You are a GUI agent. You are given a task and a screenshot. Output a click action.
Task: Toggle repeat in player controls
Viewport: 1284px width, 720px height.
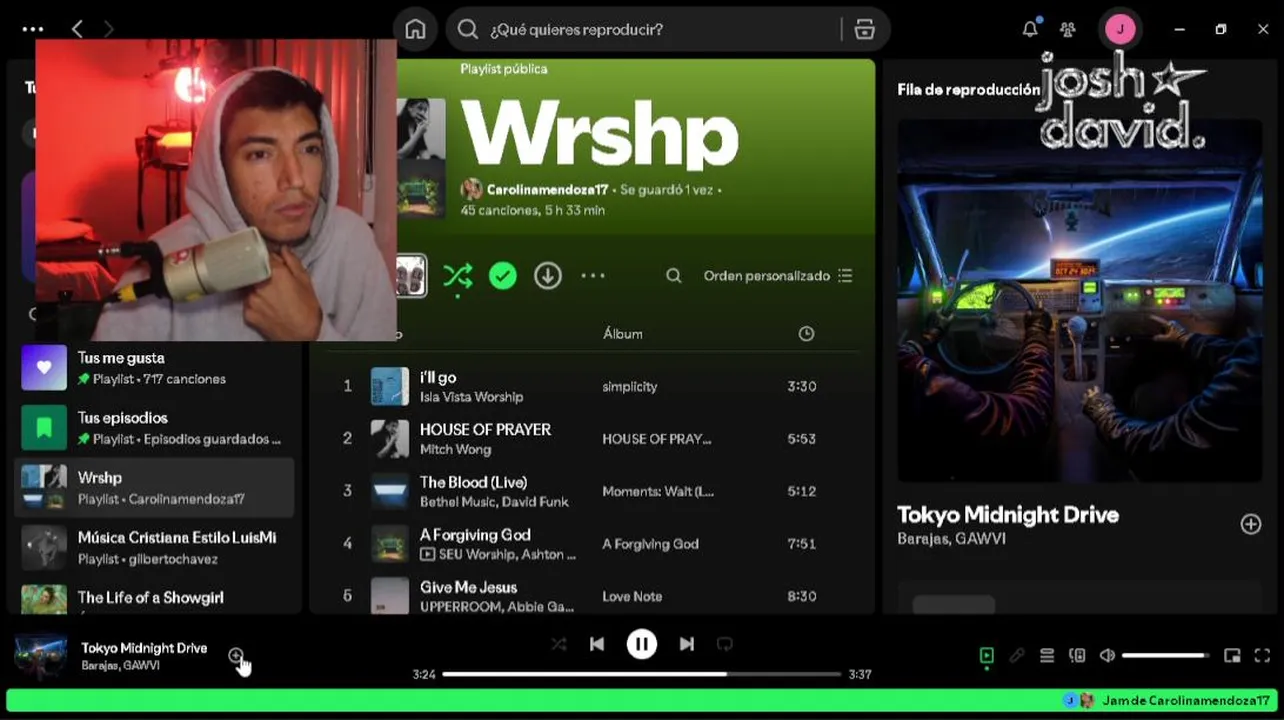[725, 644]
